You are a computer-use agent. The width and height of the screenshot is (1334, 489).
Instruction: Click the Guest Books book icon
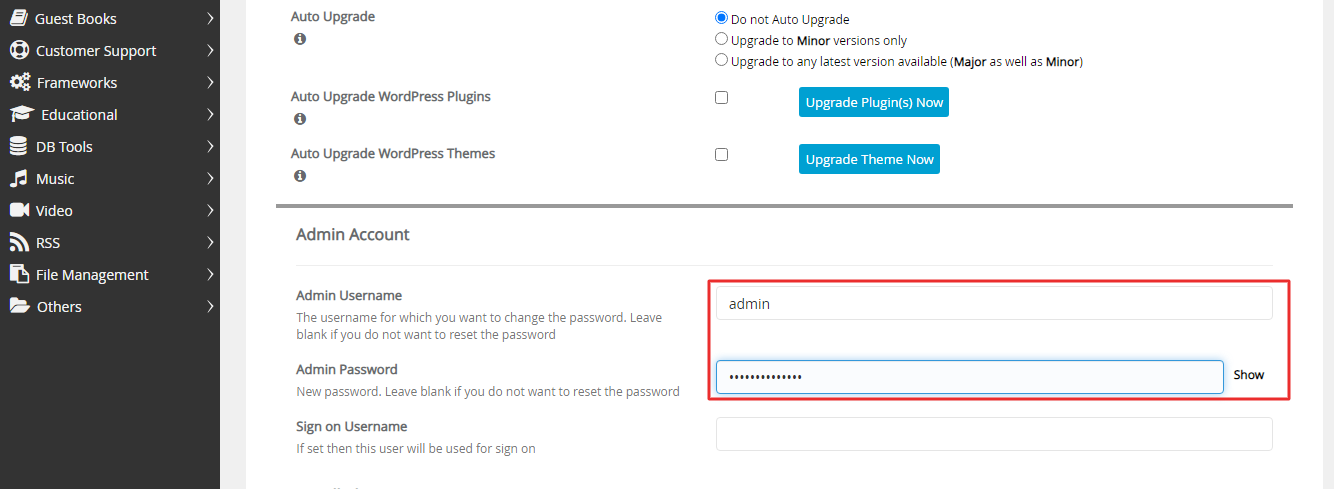point(18,18)
